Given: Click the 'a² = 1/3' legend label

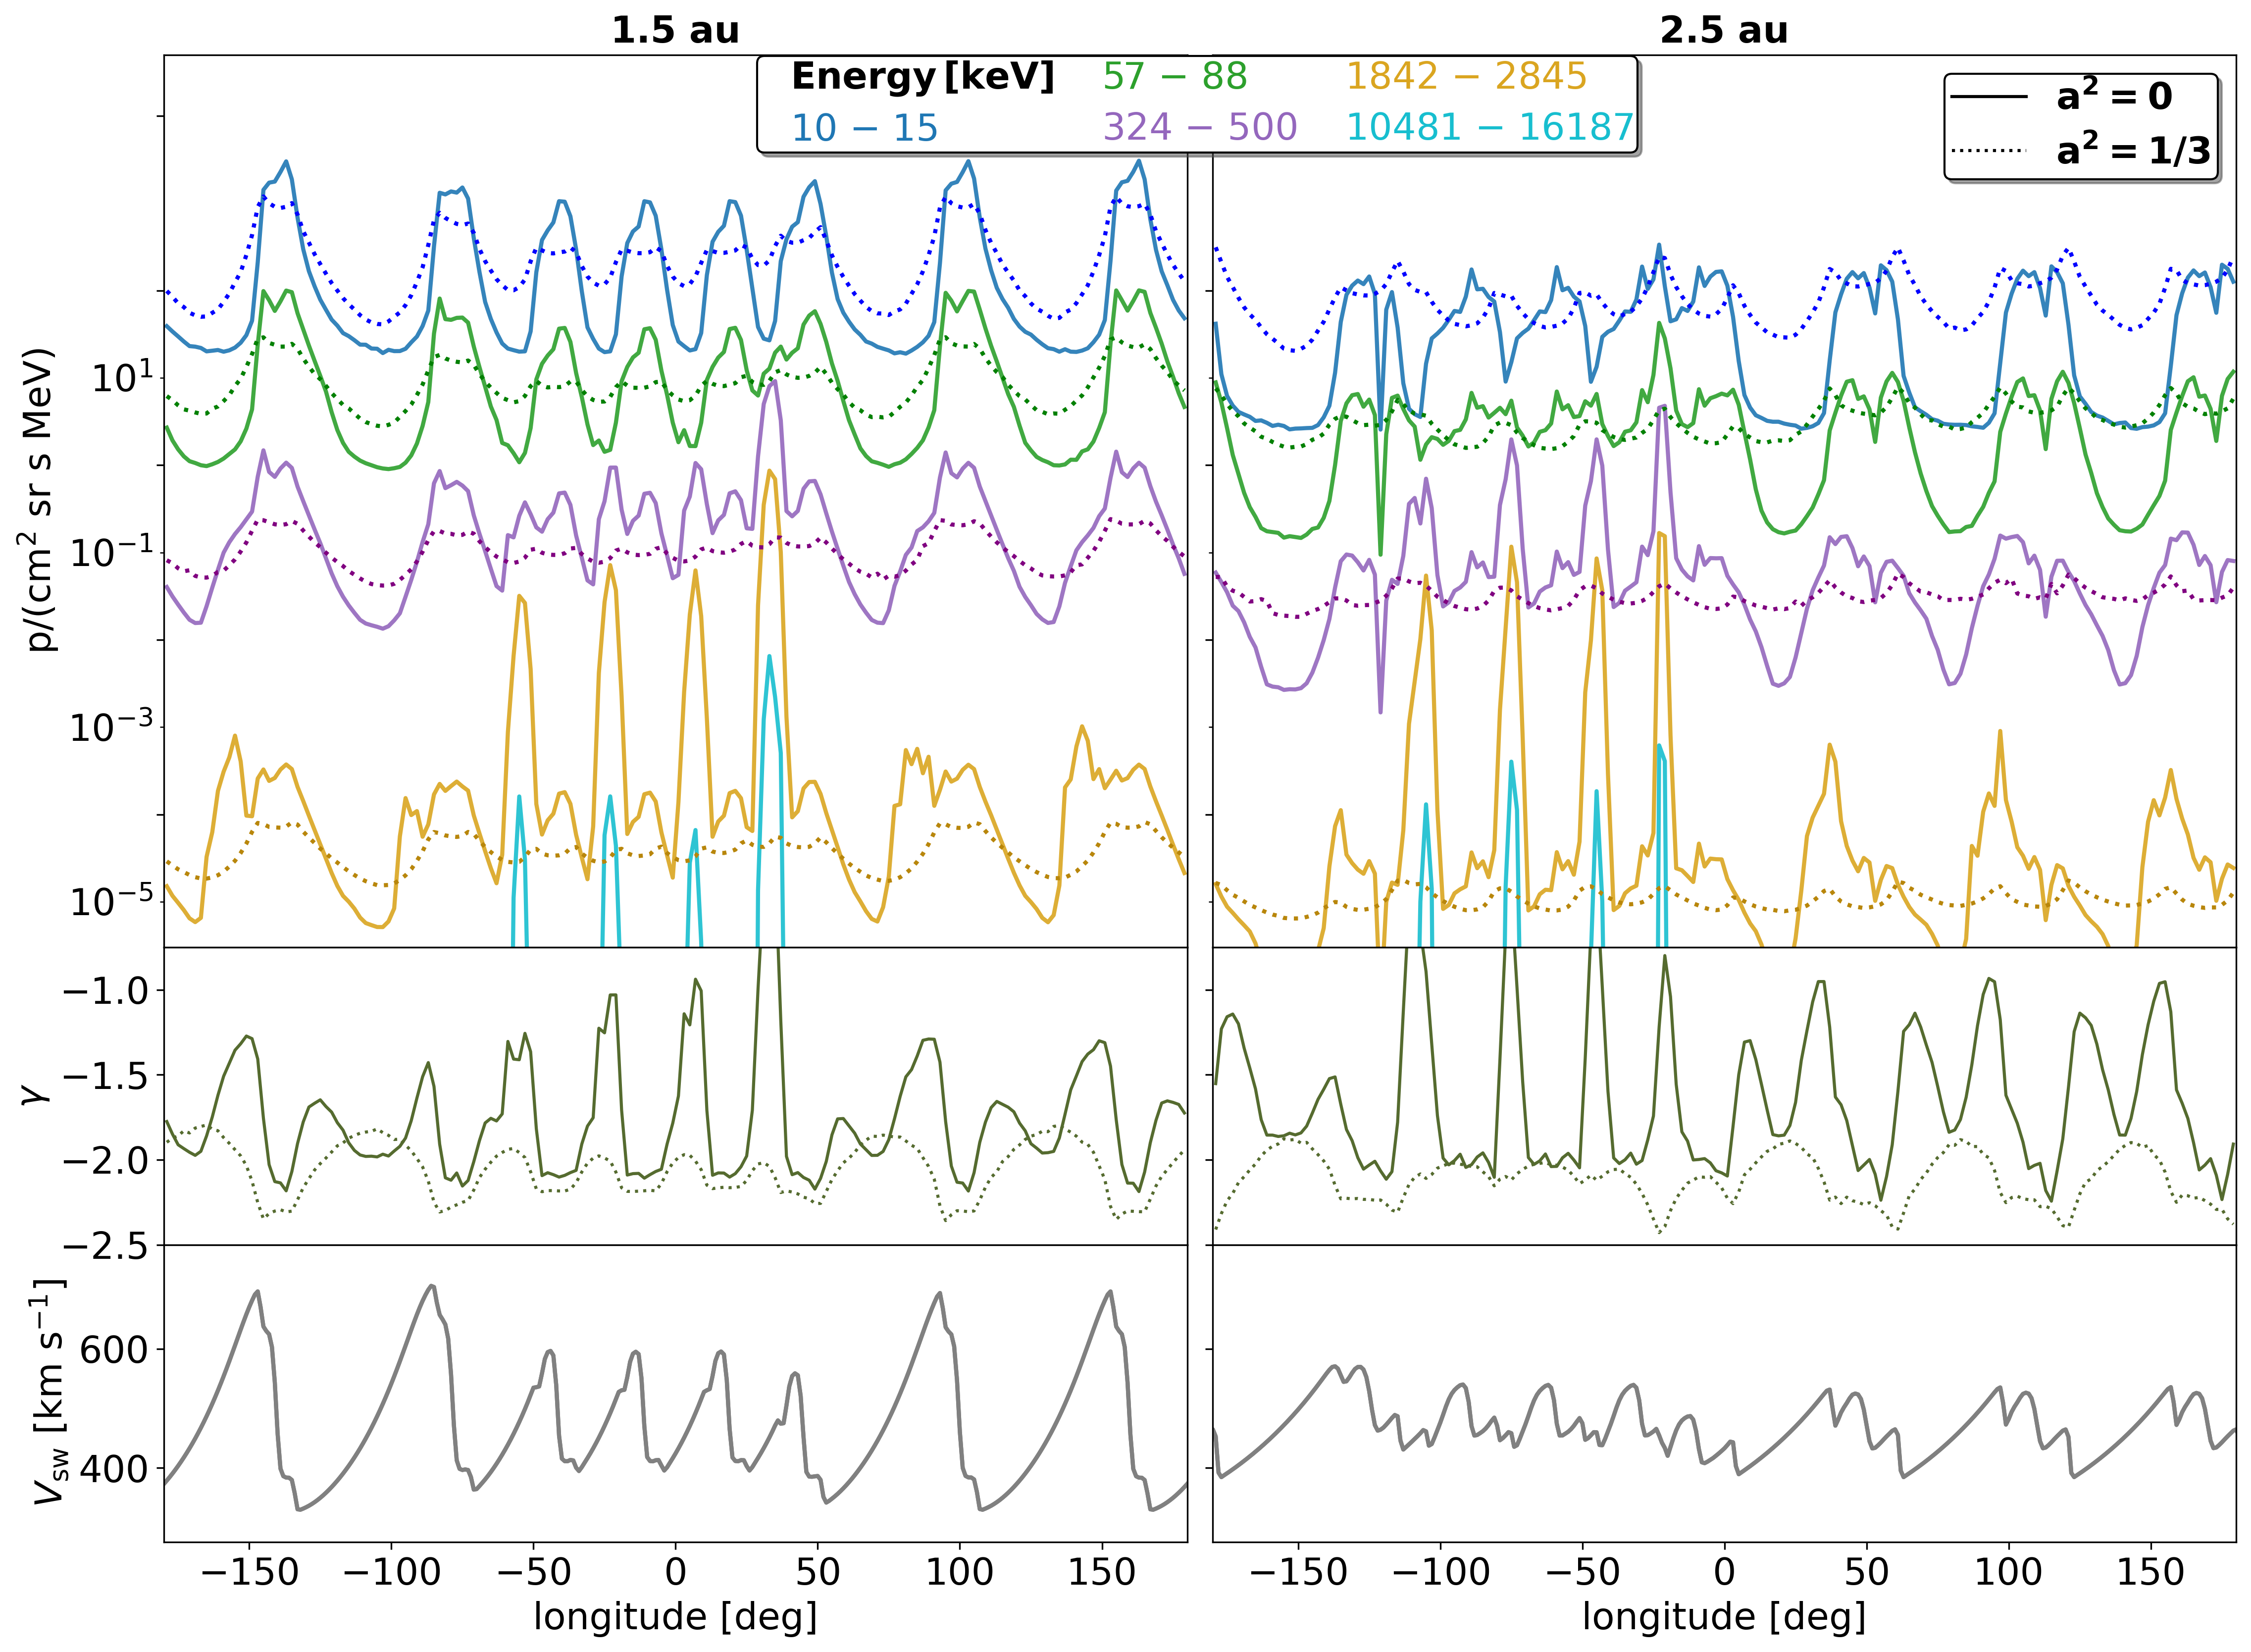Looking at the screenshot, I should (x=2133, y=151).
